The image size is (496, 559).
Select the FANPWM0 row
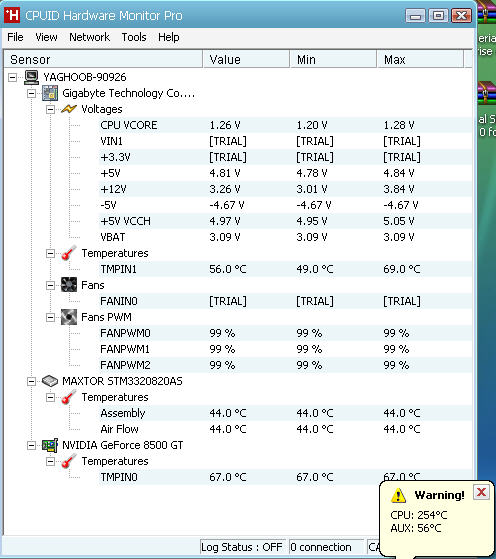coord(285,333)
